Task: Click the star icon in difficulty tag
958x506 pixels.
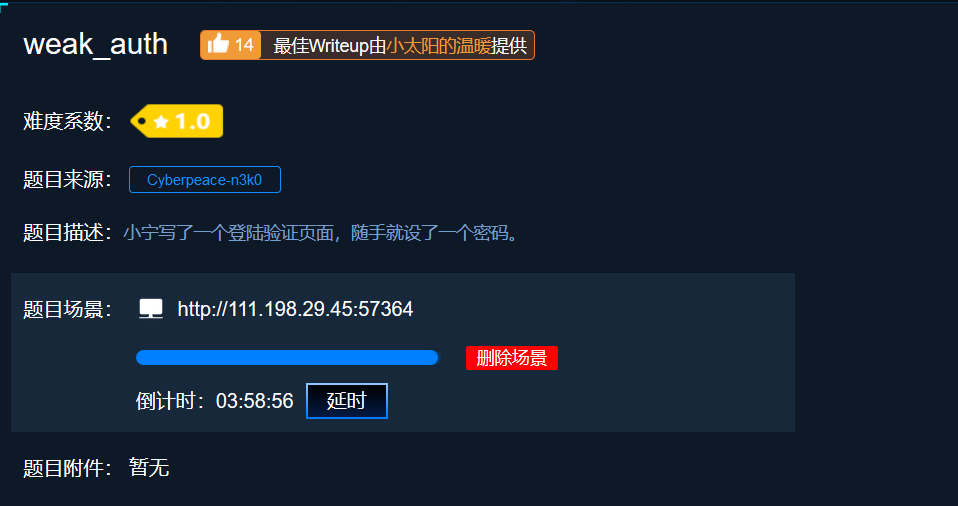Action: click(x=161, y=122)
